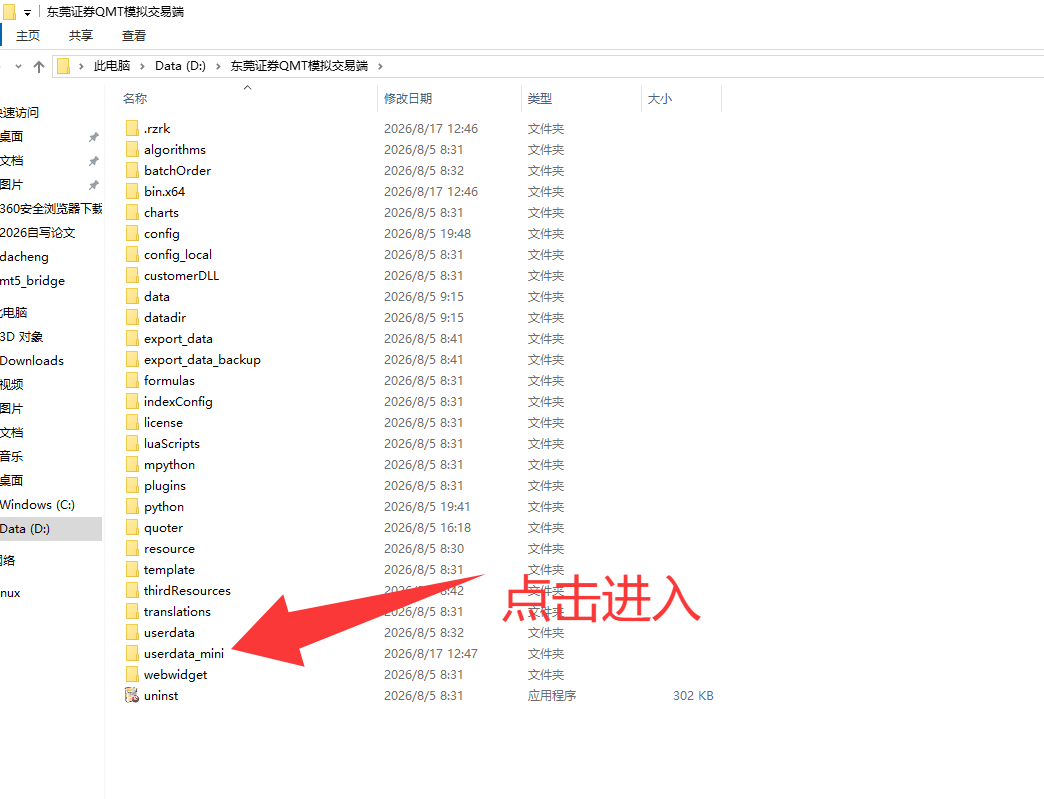1044x799 pixels.
Task: Select the export_data_backup folder name
Action: point(202,360)
